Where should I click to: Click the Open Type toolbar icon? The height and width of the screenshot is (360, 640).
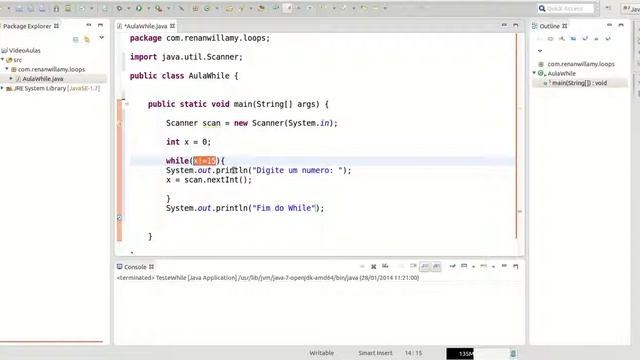[229, 8]
